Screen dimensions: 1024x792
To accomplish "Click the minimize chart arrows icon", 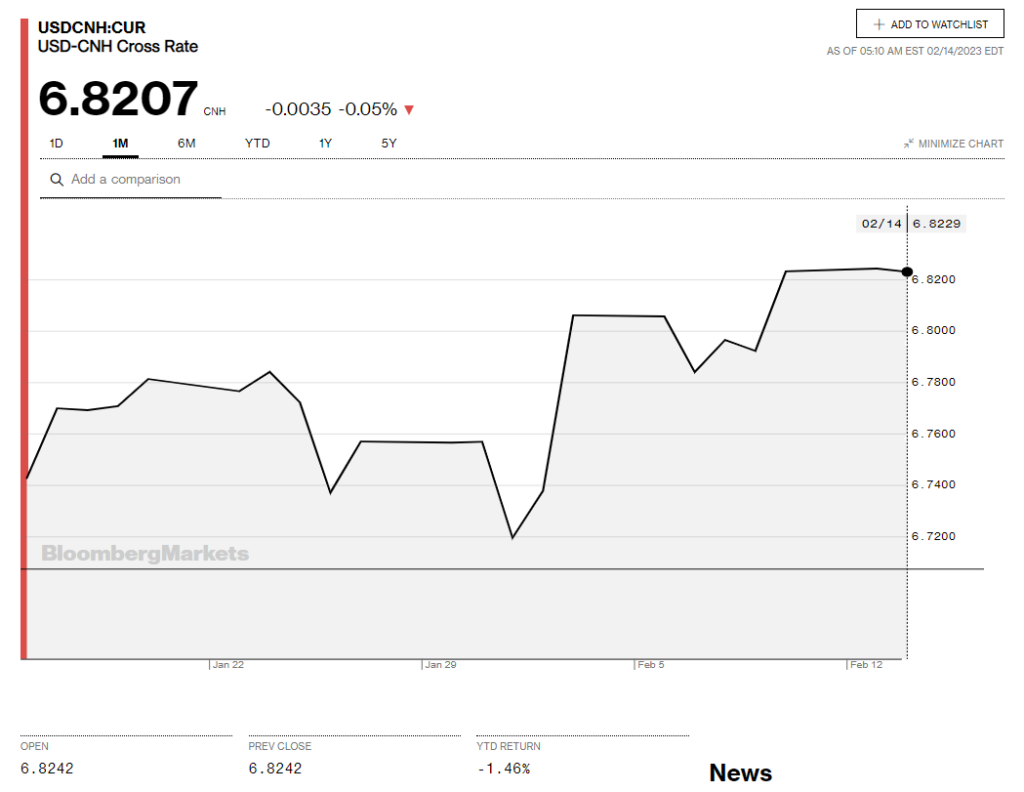I will 908,144.
